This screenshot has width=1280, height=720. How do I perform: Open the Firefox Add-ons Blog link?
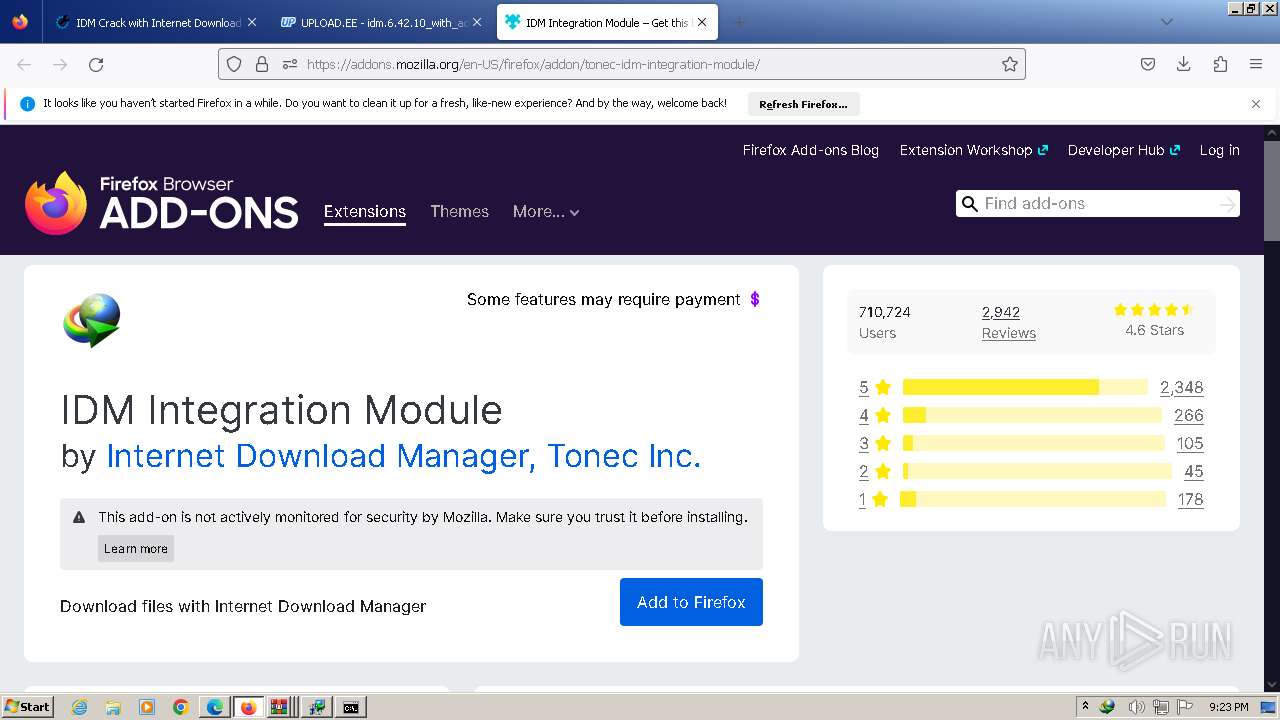tap(811, 150)
